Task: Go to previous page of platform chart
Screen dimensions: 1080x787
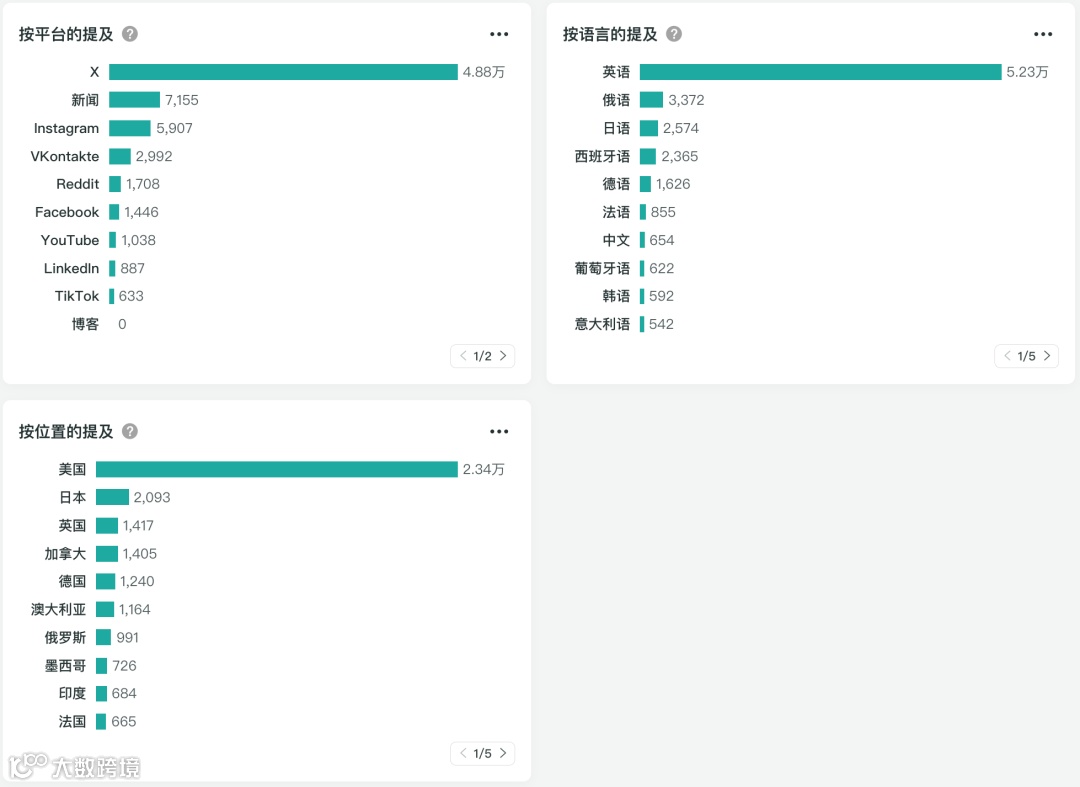Action: tap(463, 355)
